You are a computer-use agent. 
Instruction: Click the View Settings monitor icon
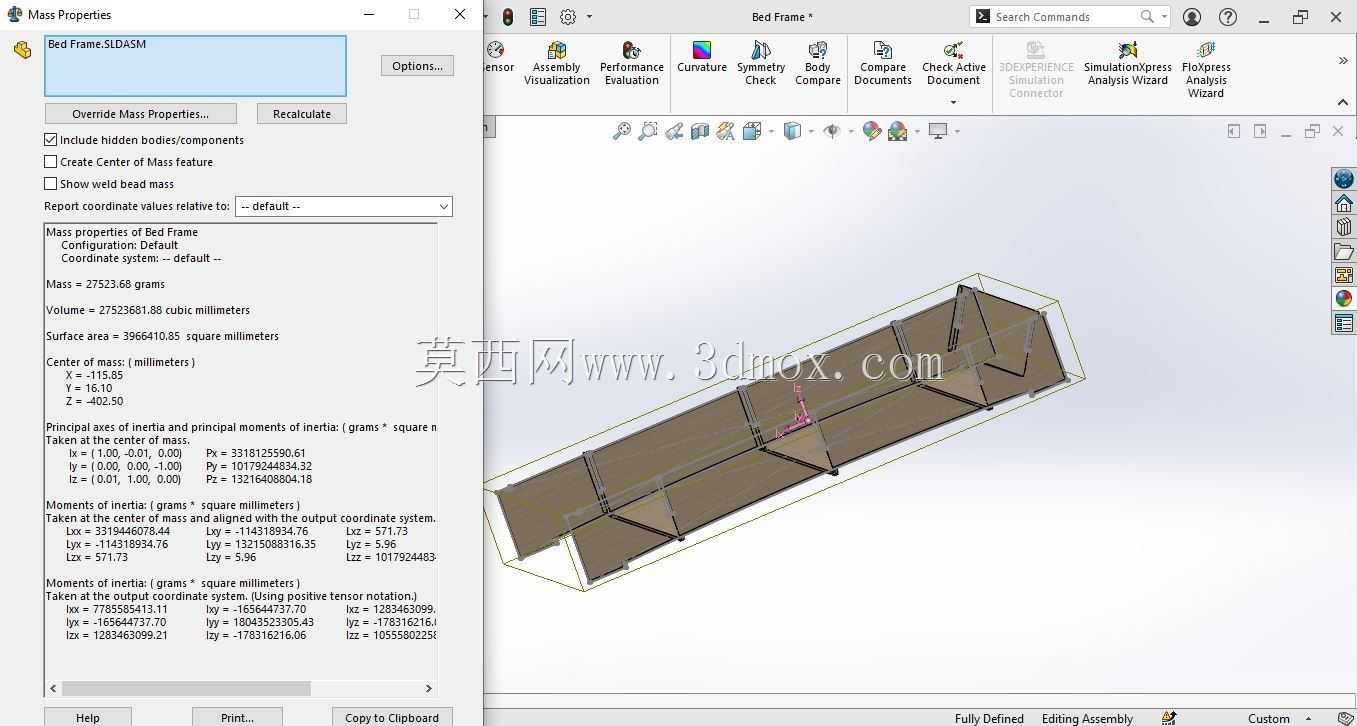click(938, 131)
